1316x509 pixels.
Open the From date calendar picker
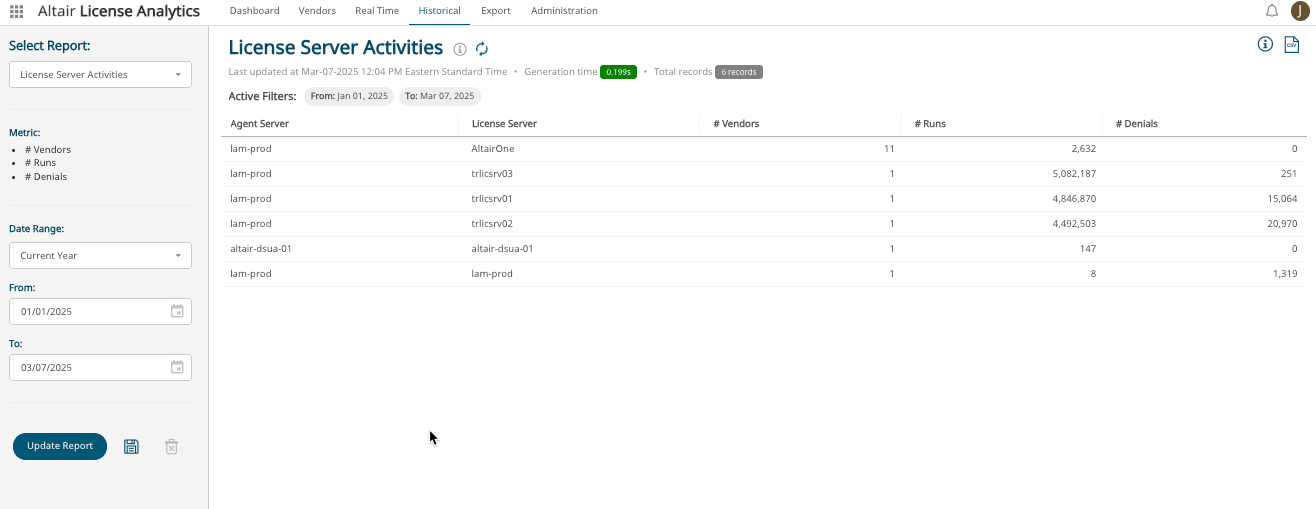[x=177, y=311]
